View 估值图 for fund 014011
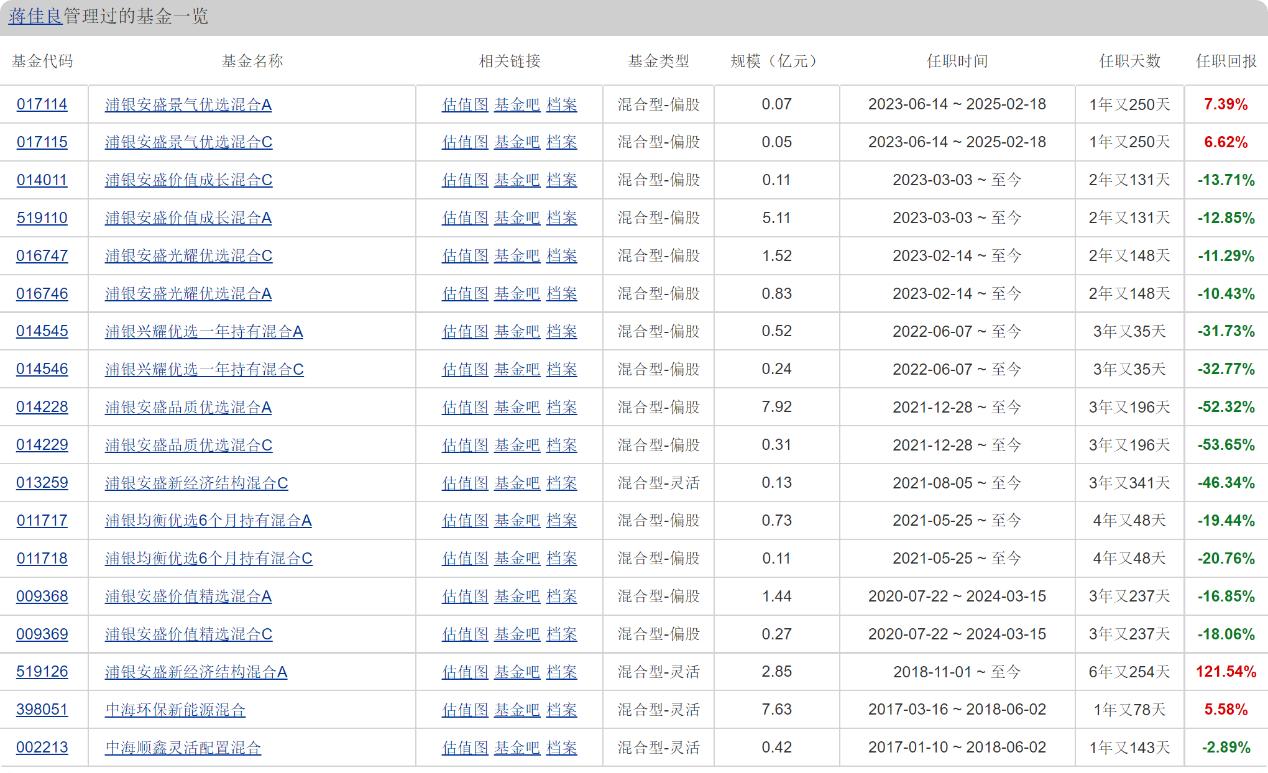 465,180
